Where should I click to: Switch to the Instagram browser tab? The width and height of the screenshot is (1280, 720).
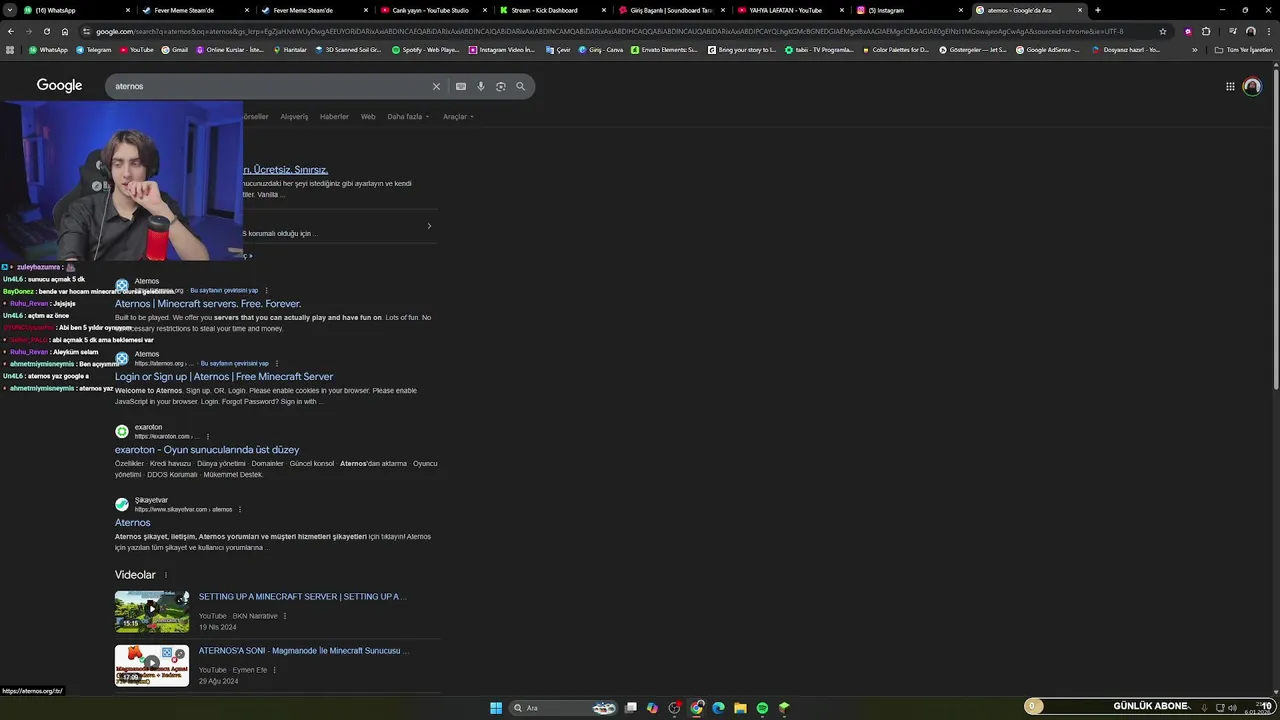click(x=909, y=10)
